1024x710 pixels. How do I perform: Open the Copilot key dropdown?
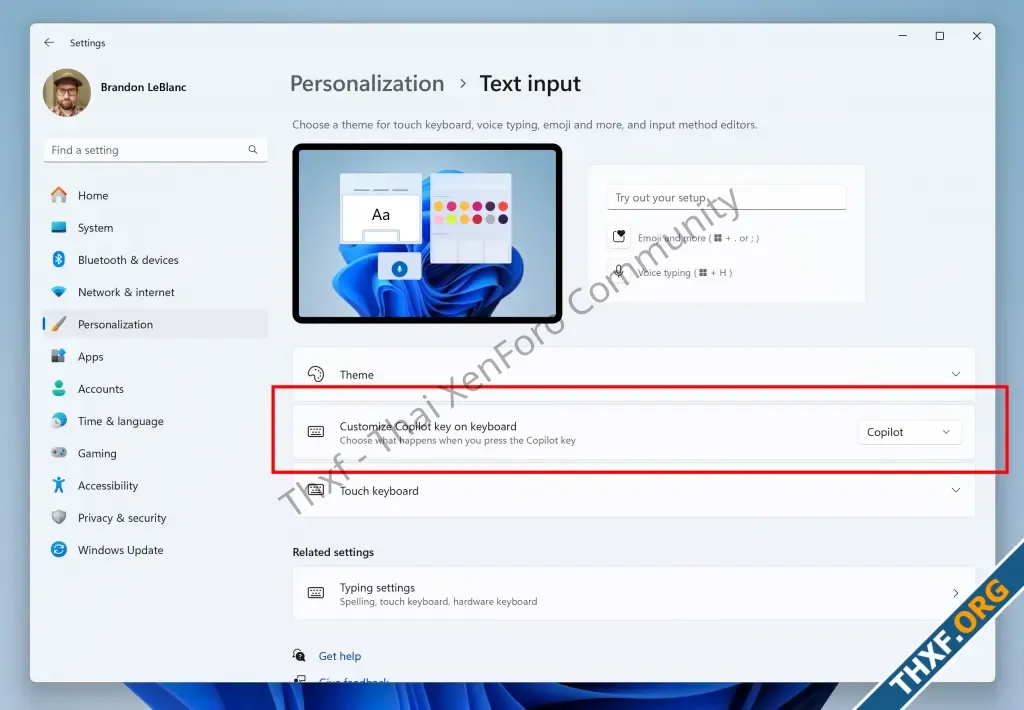(x=908, y=432)
